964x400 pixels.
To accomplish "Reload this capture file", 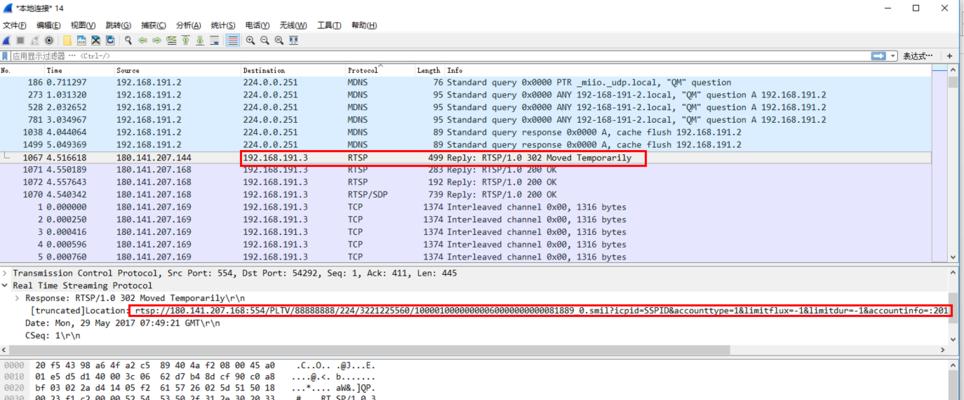I will [110, 41].
